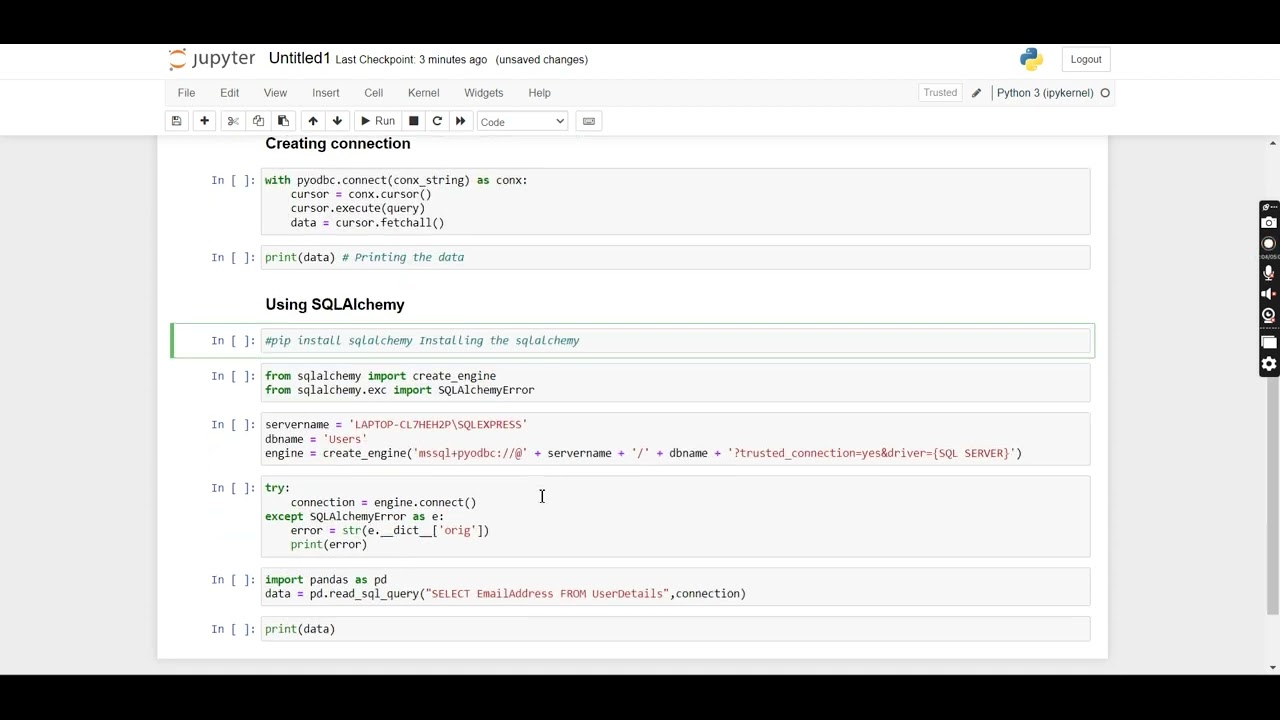1280x720 pixels.
Task: Rename the Untitled1 notebook title
Action: click(299, 59)
